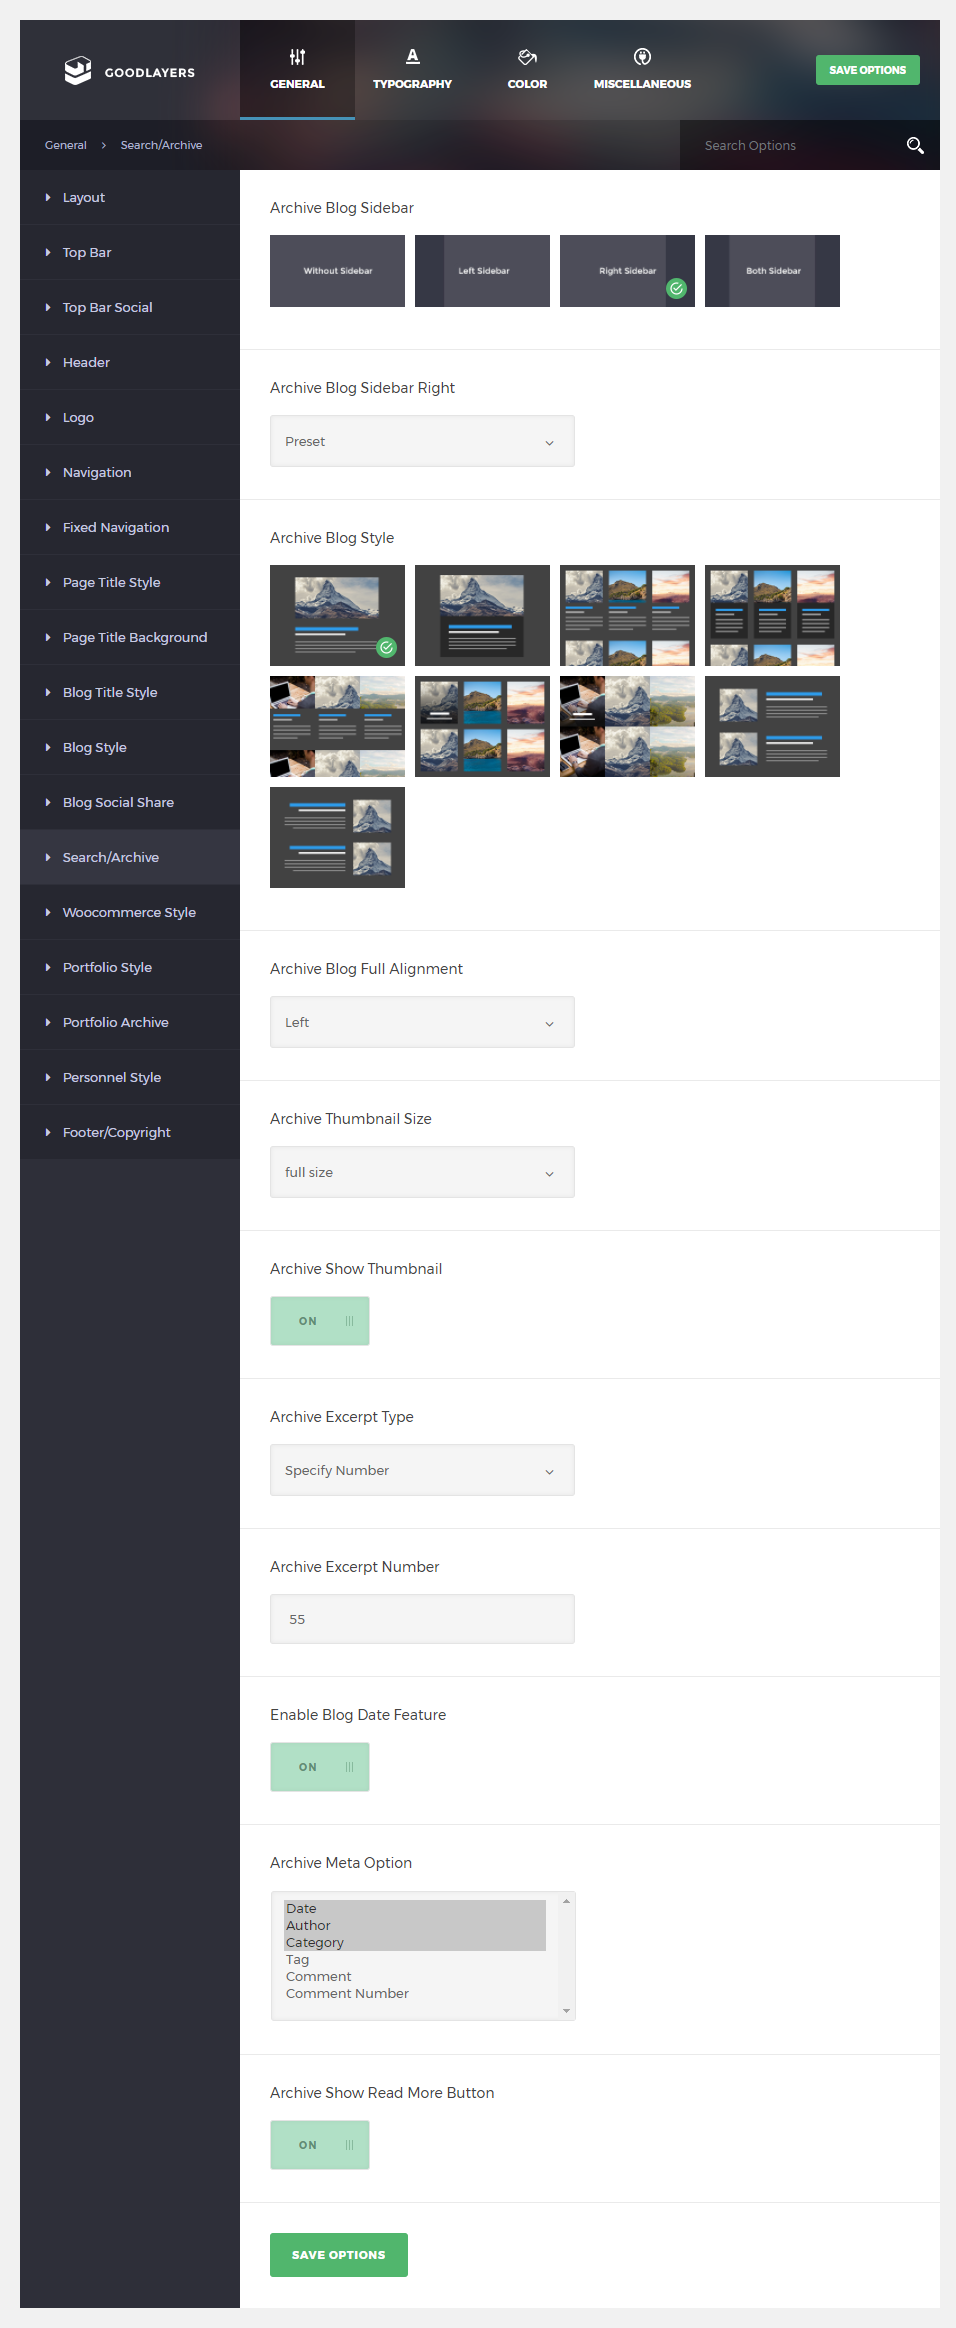Open the Fixed Navigation settings section
The height and width of the screenshot is (2328, 956).
pos(130,527)
